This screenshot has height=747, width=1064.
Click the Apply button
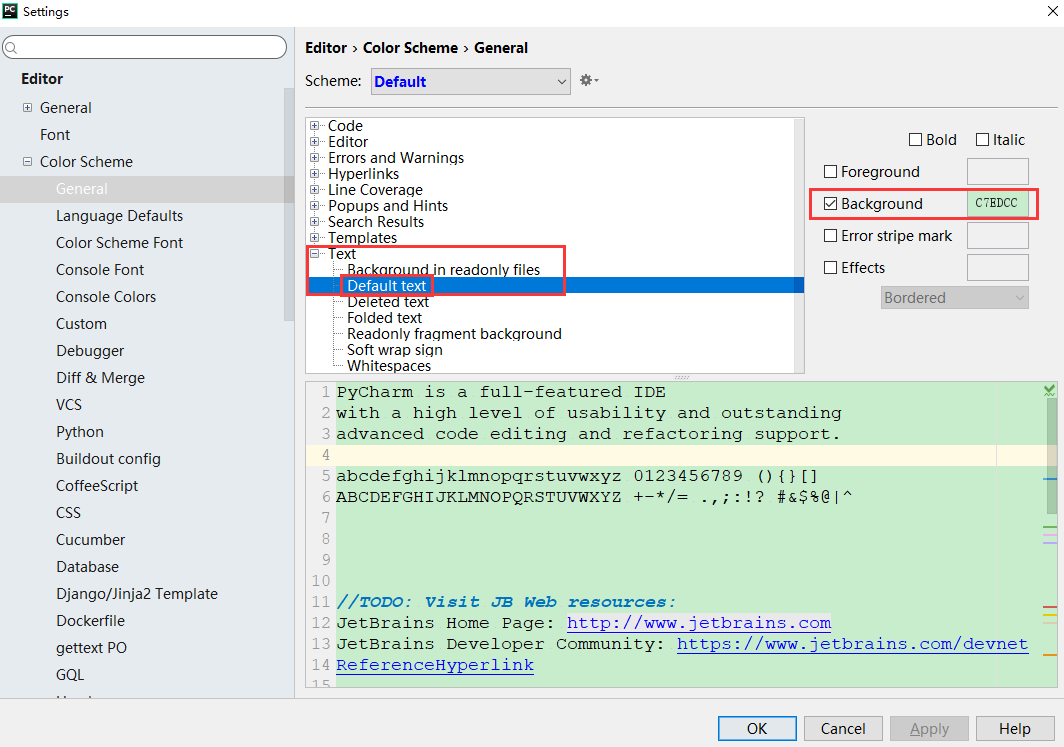pos(929,729)
